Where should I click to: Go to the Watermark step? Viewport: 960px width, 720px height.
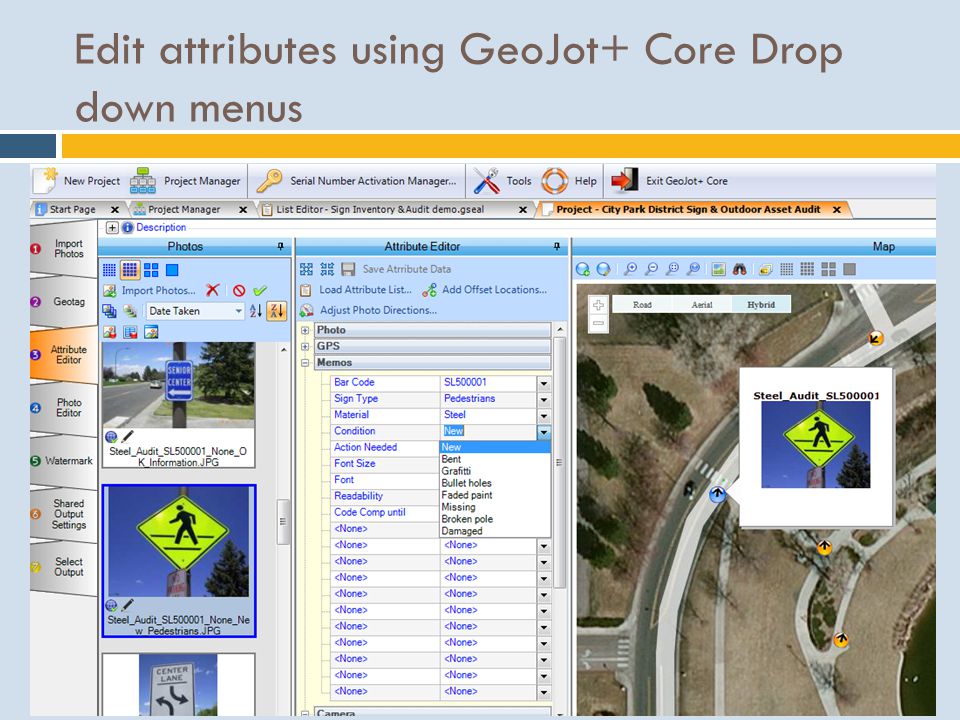(x=62, y=460)
